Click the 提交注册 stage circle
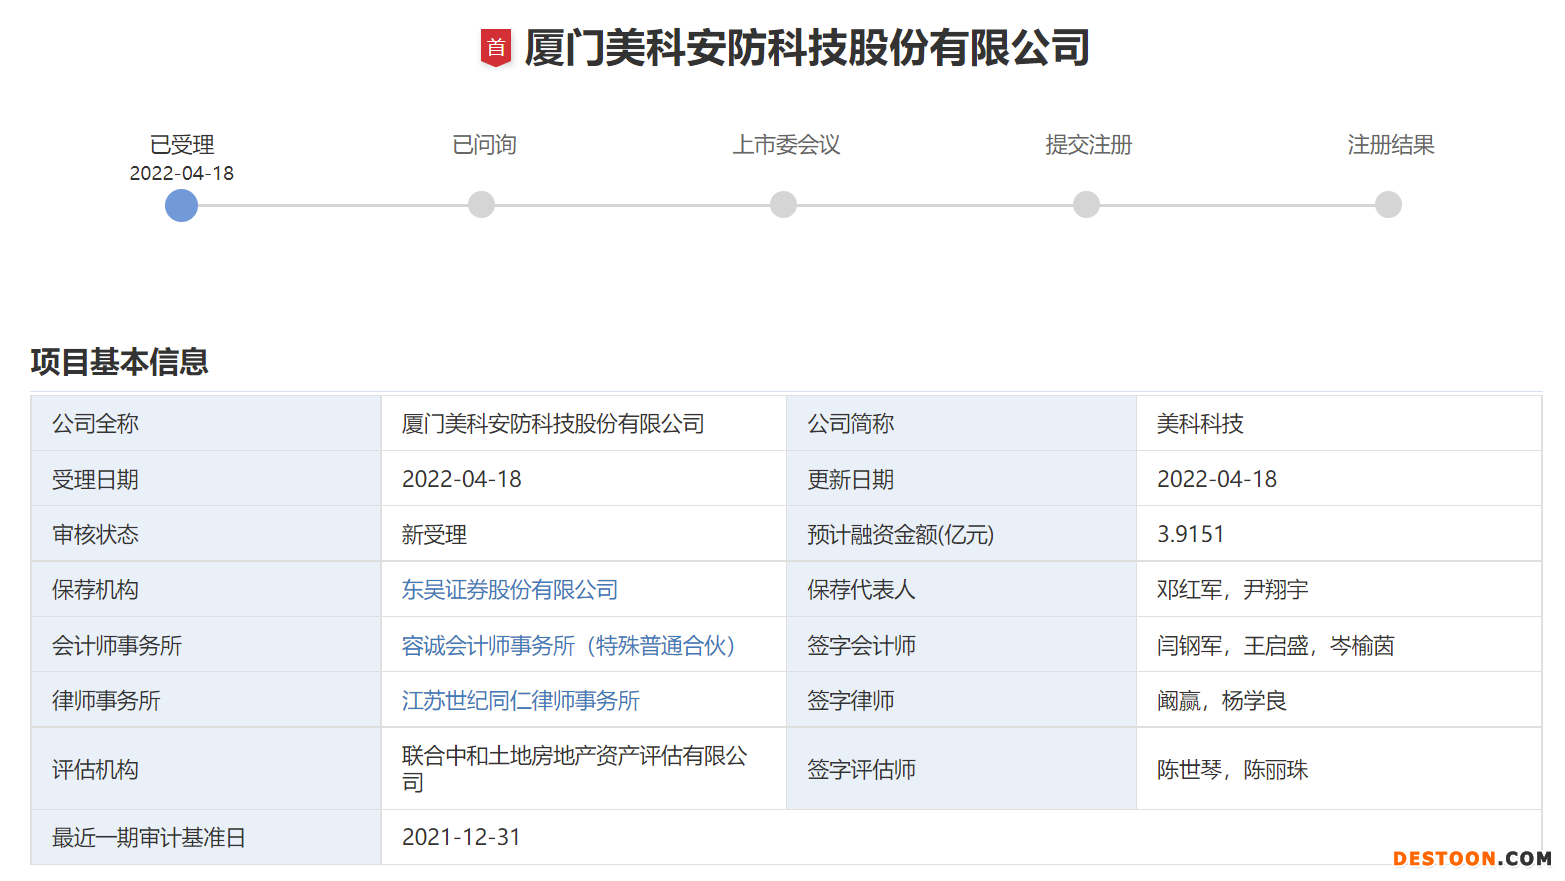This screenshot has width=1565, height=881. (1086, 204)
